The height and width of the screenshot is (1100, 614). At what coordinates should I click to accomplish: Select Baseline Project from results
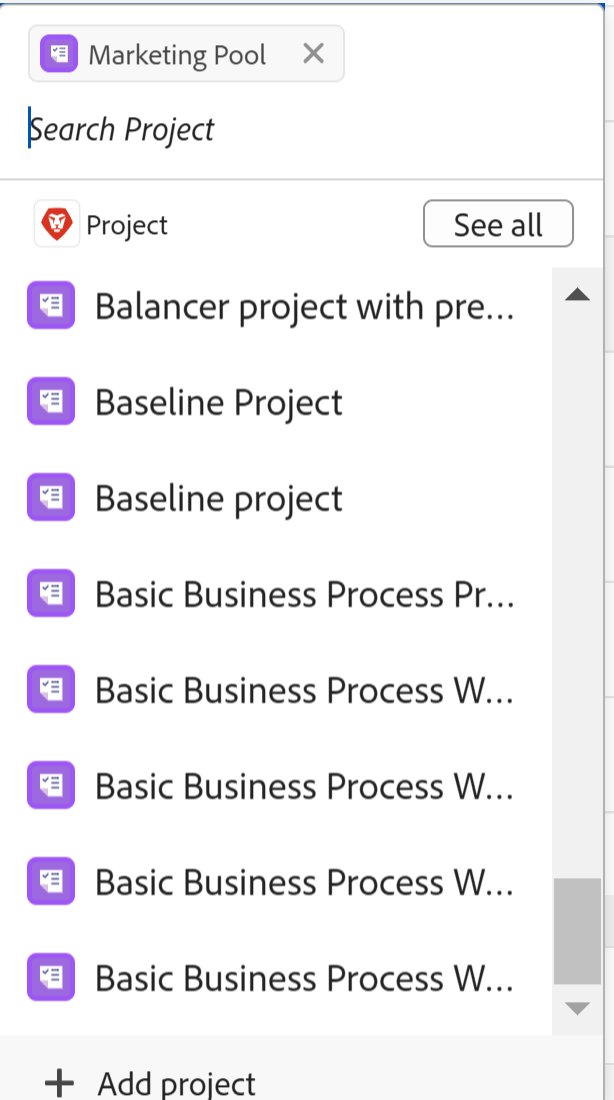[x=218, y=401]
